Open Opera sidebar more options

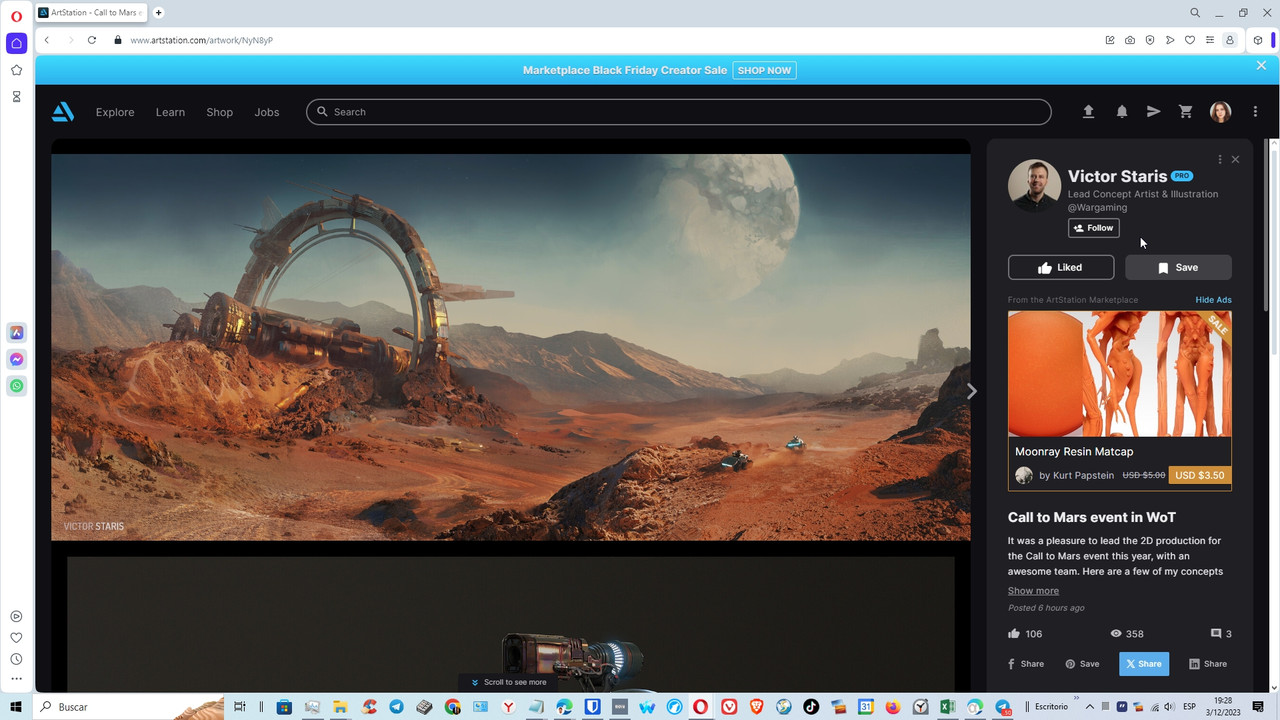click(16, 679)
